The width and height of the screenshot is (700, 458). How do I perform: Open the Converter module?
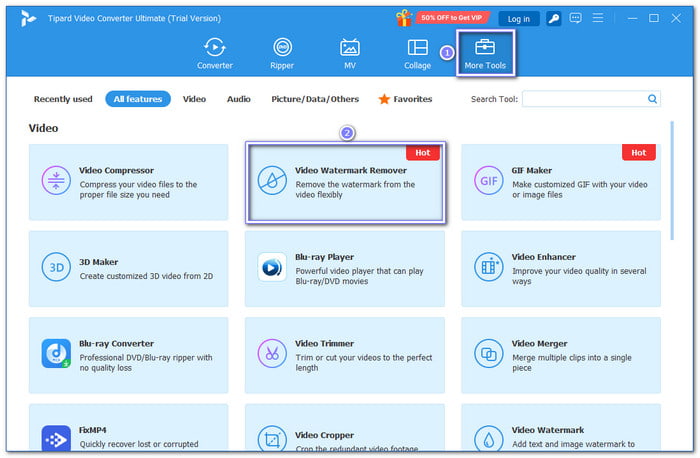[215, 54]
